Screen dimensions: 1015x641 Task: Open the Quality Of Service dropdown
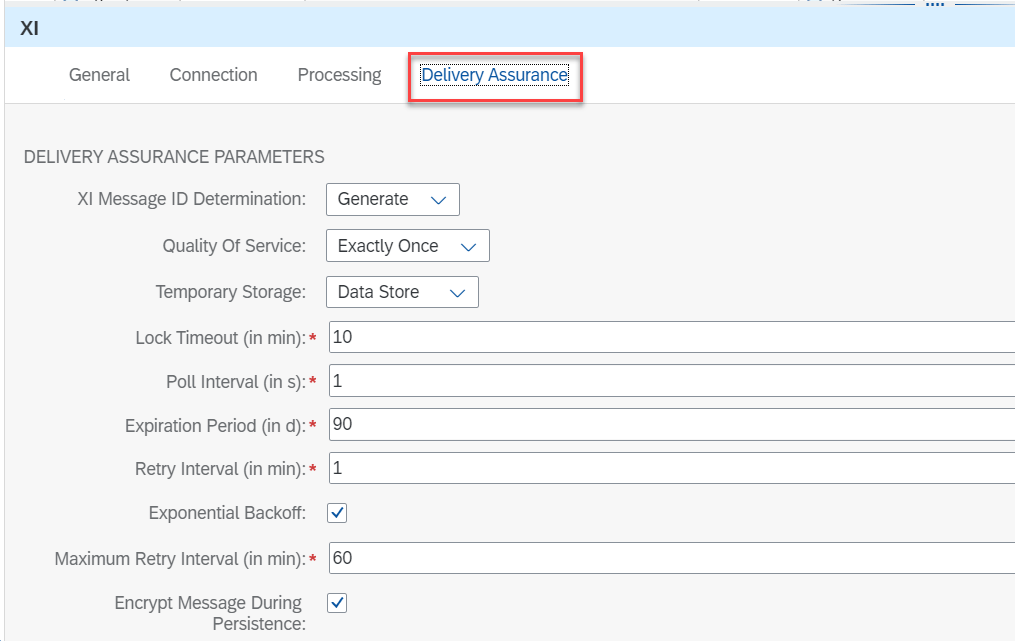click(x=407, y=246)
